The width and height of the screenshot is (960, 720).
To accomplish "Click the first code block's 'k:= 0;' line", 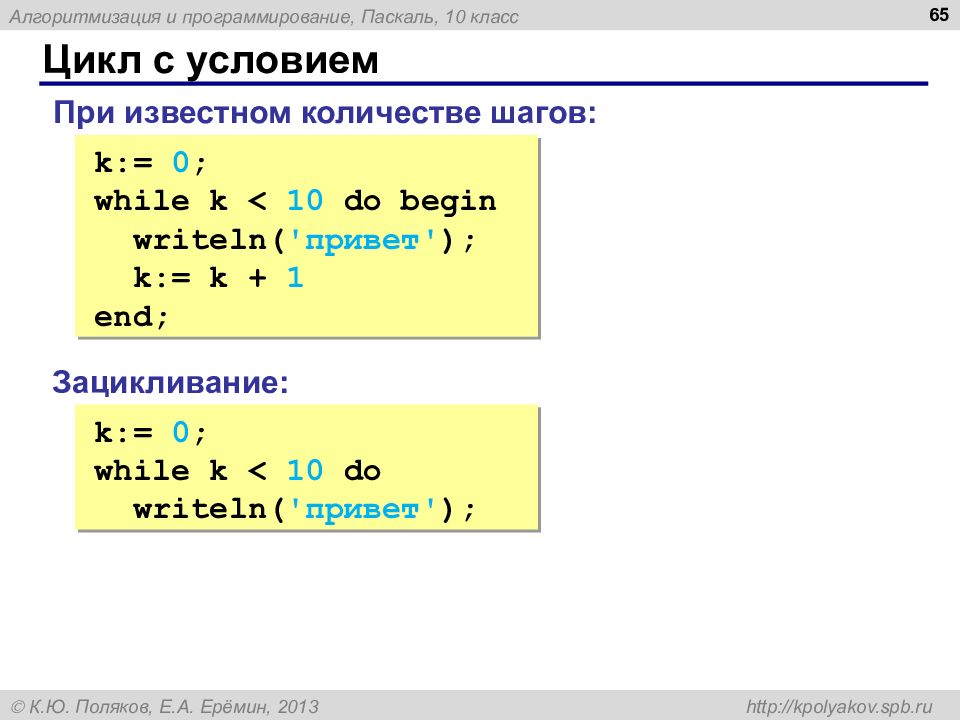I will tap(151, 163).
